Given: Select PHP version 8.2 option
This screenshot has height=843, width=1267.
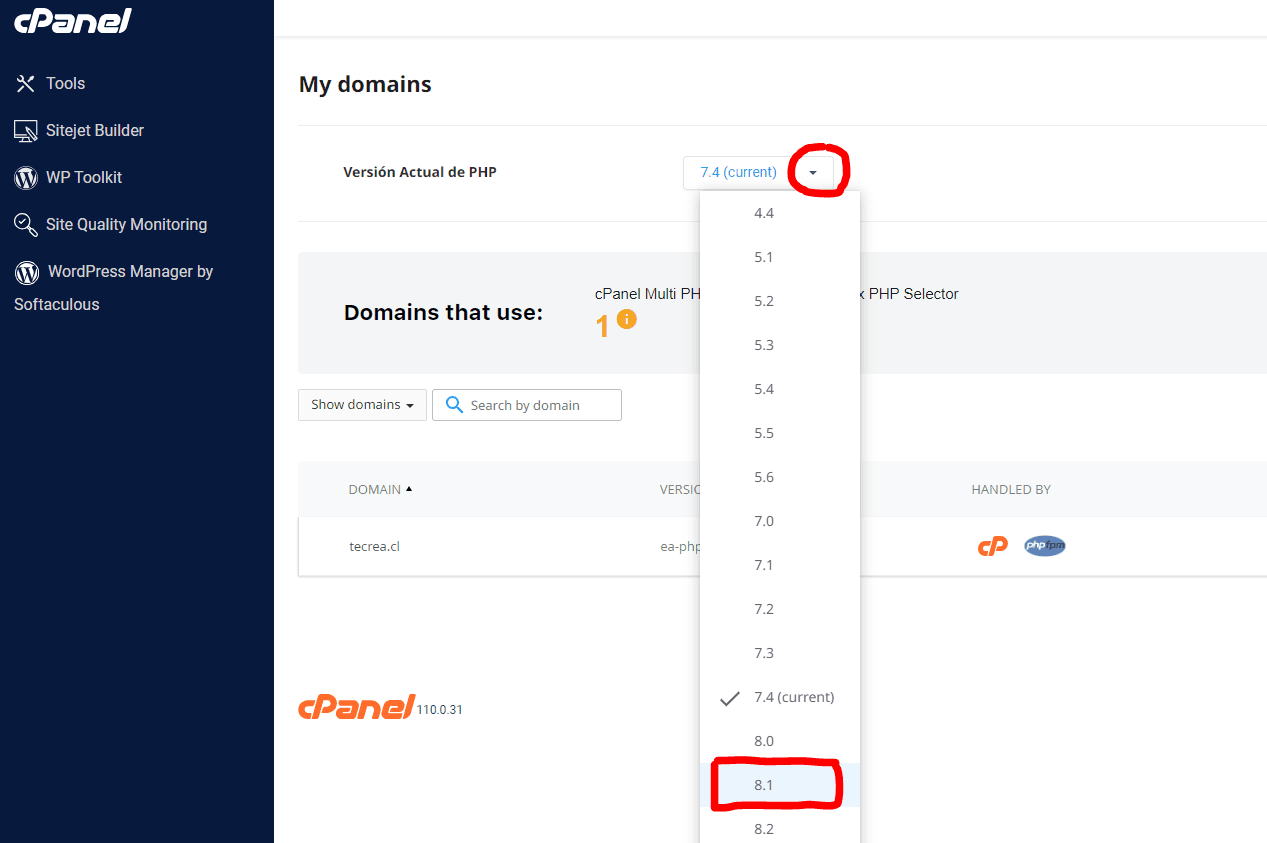Looking at the screenshot, I should (764, 829).
